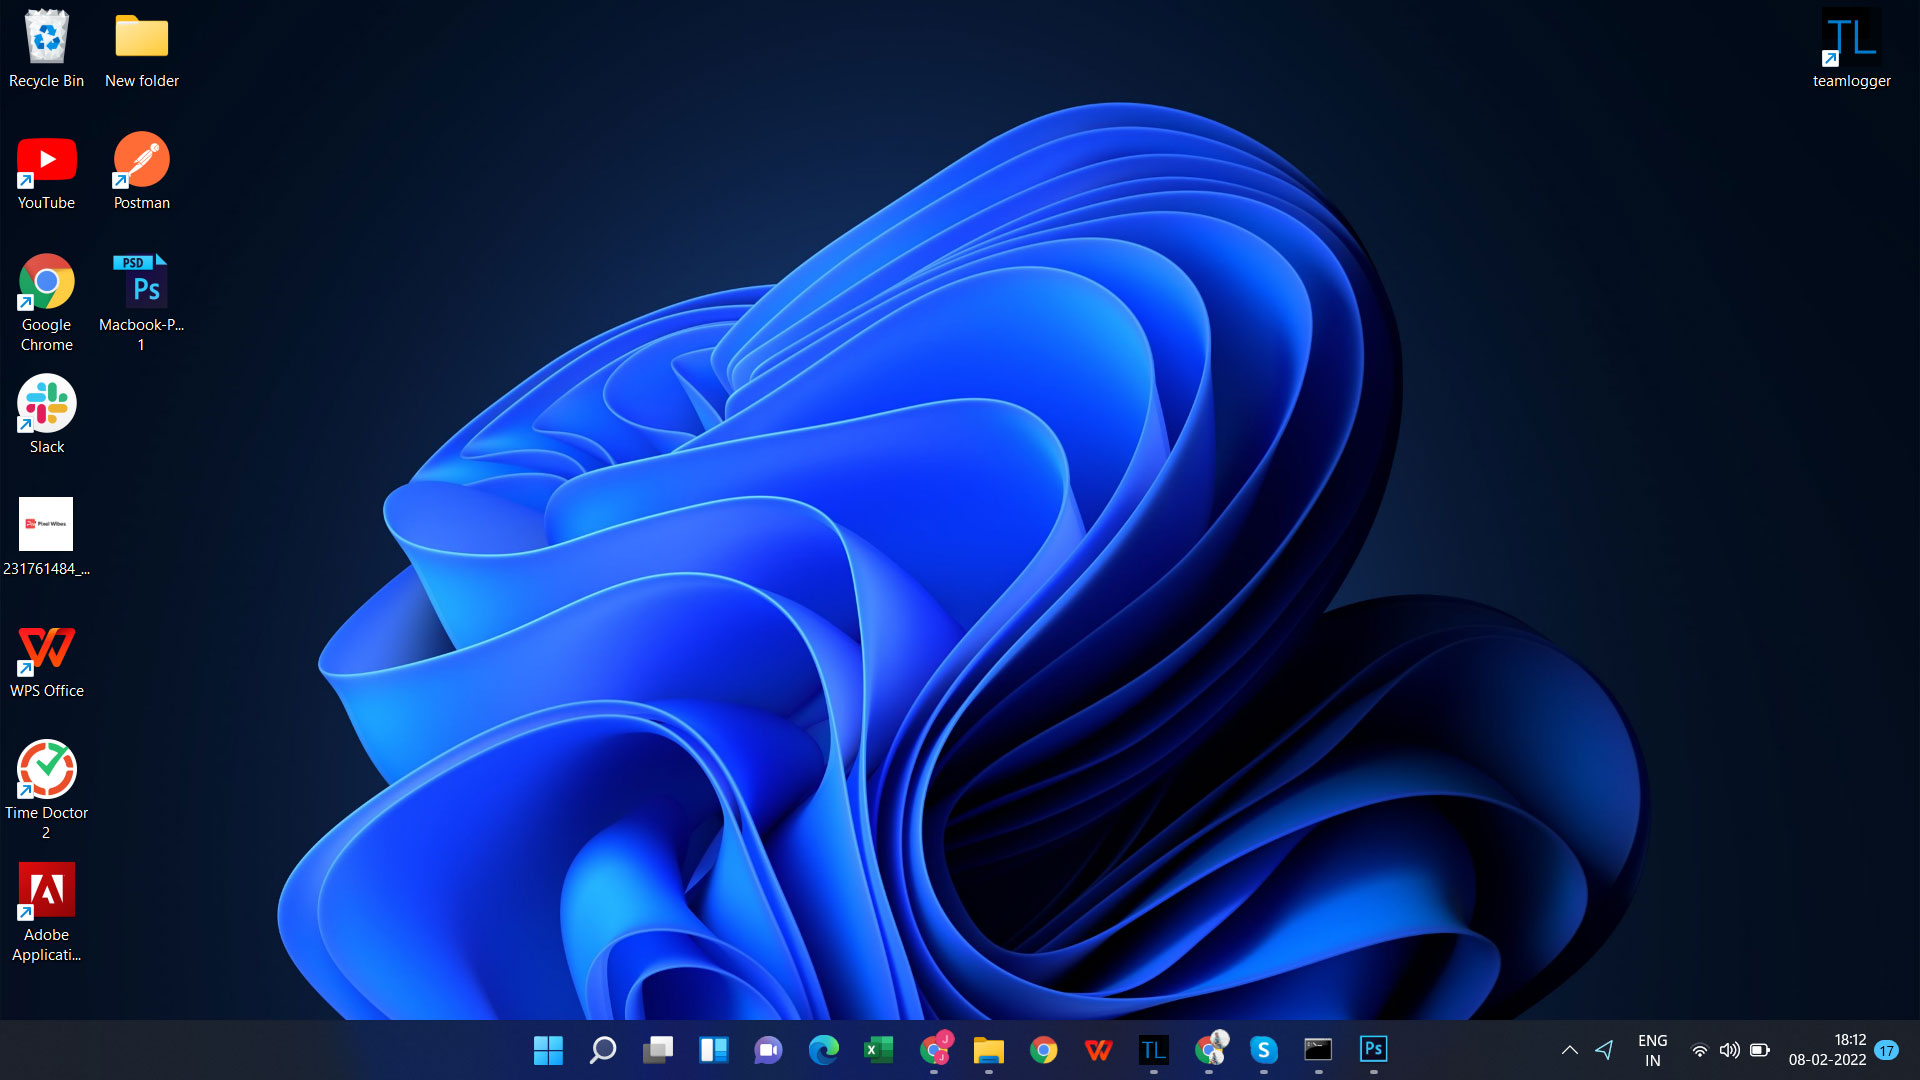1920x1080 pixels.
Task: Open the ENG IN language switcher
Action: point(1652,1050)
